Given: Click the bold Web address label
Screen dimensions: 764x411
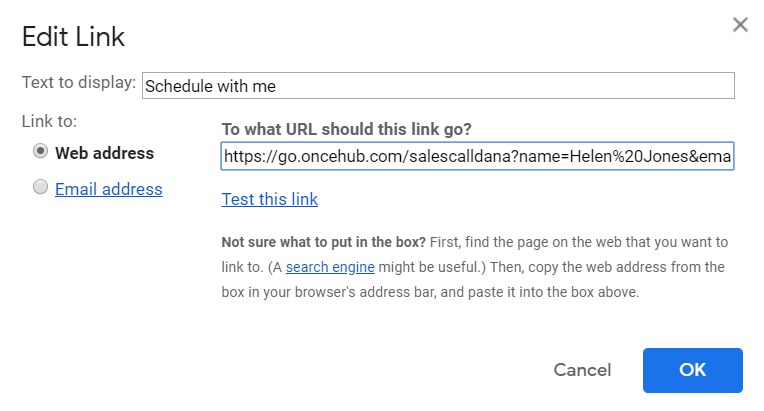Looking at the screenshot, I should pos(104,153).
